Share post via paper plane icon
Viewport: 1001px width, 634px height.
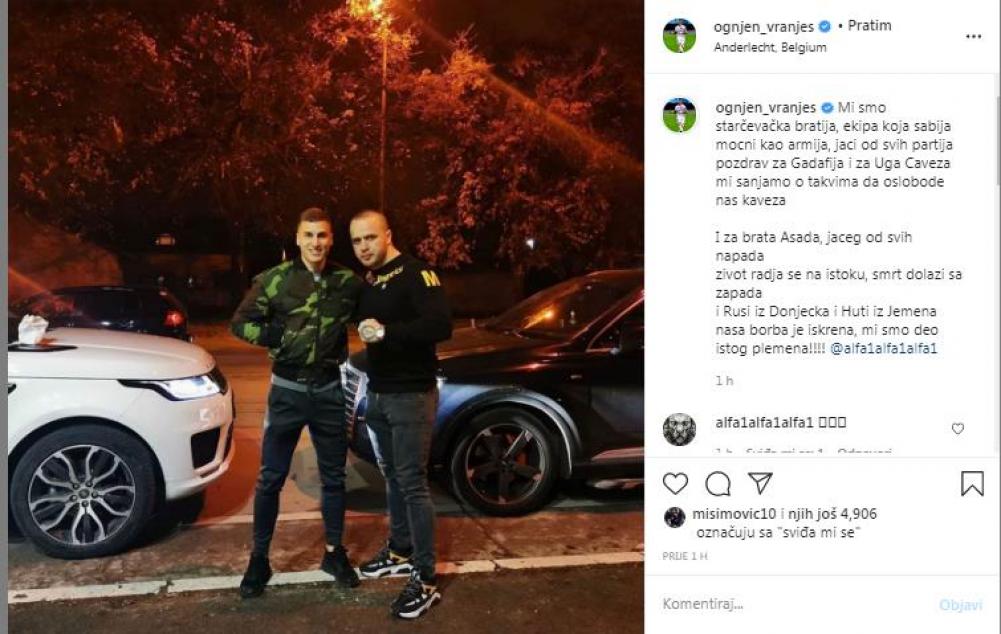pos(760,483)
